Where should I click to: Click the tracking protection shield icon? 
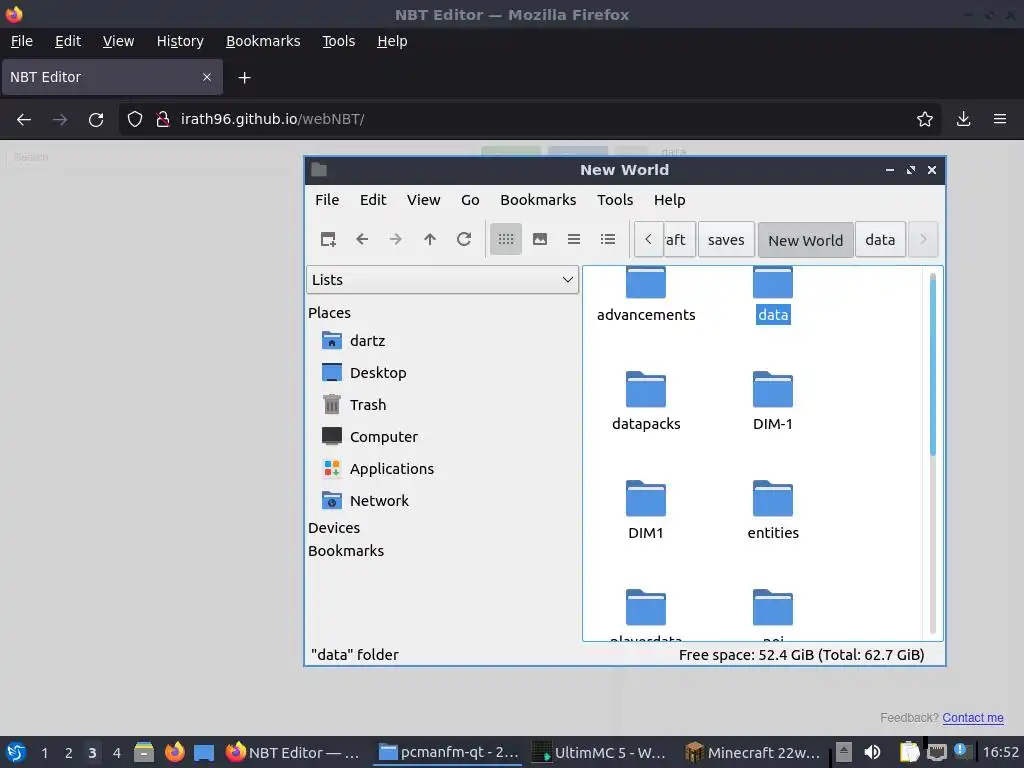tap(135, 120)
